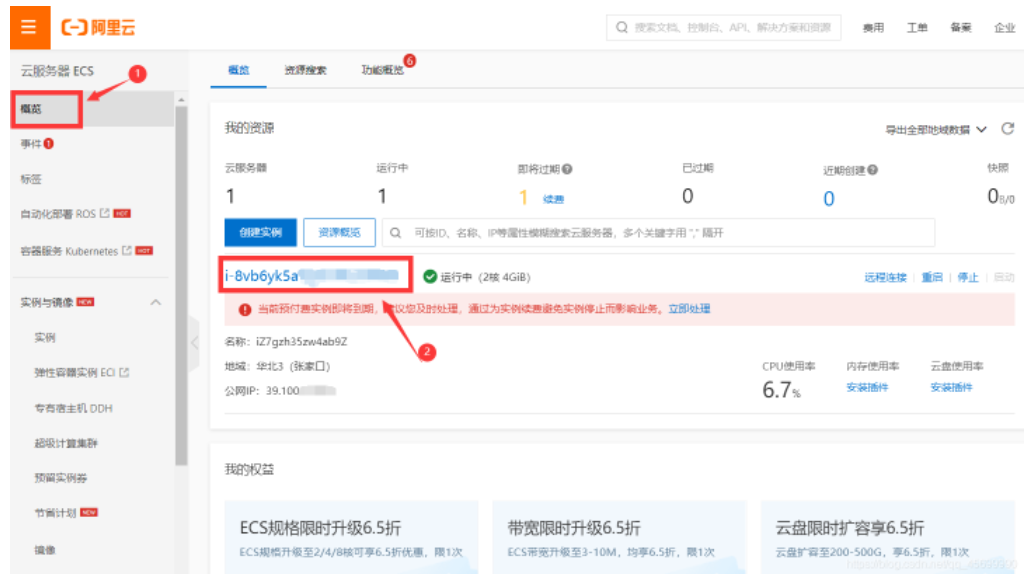Click the 重启 link for the instance
The image size is (1034, 574).
[x=932, y=277]
